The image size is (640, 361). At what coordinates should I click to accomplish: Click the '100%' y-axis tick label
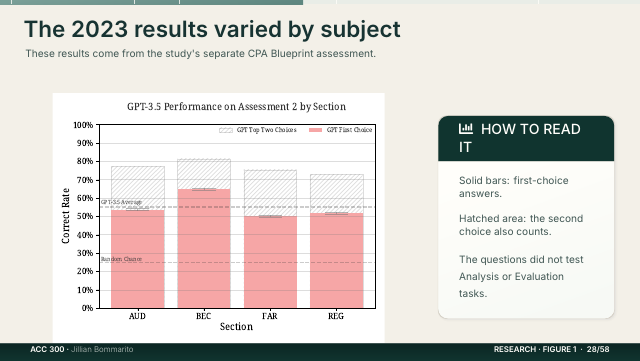(x=83, y=125)
